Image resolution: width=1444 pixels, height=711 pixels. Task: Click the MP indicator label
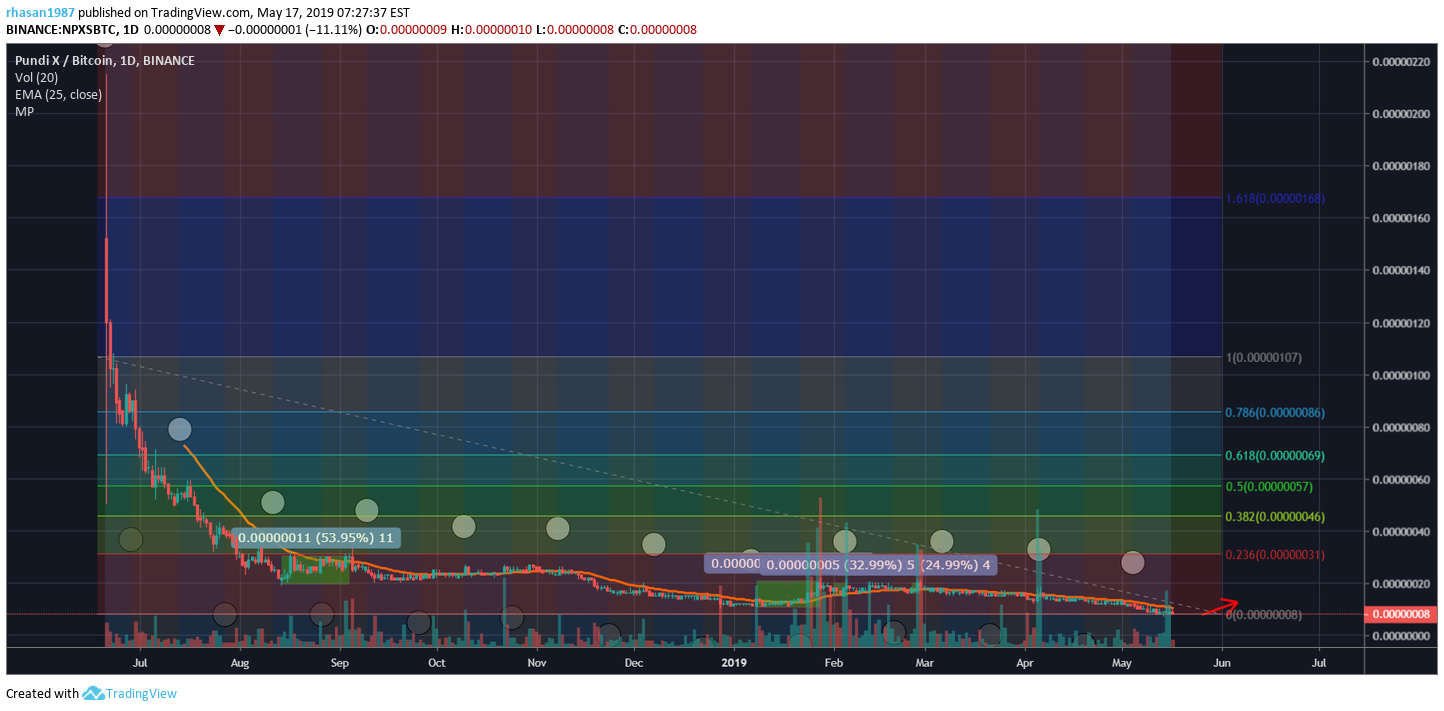24,111
